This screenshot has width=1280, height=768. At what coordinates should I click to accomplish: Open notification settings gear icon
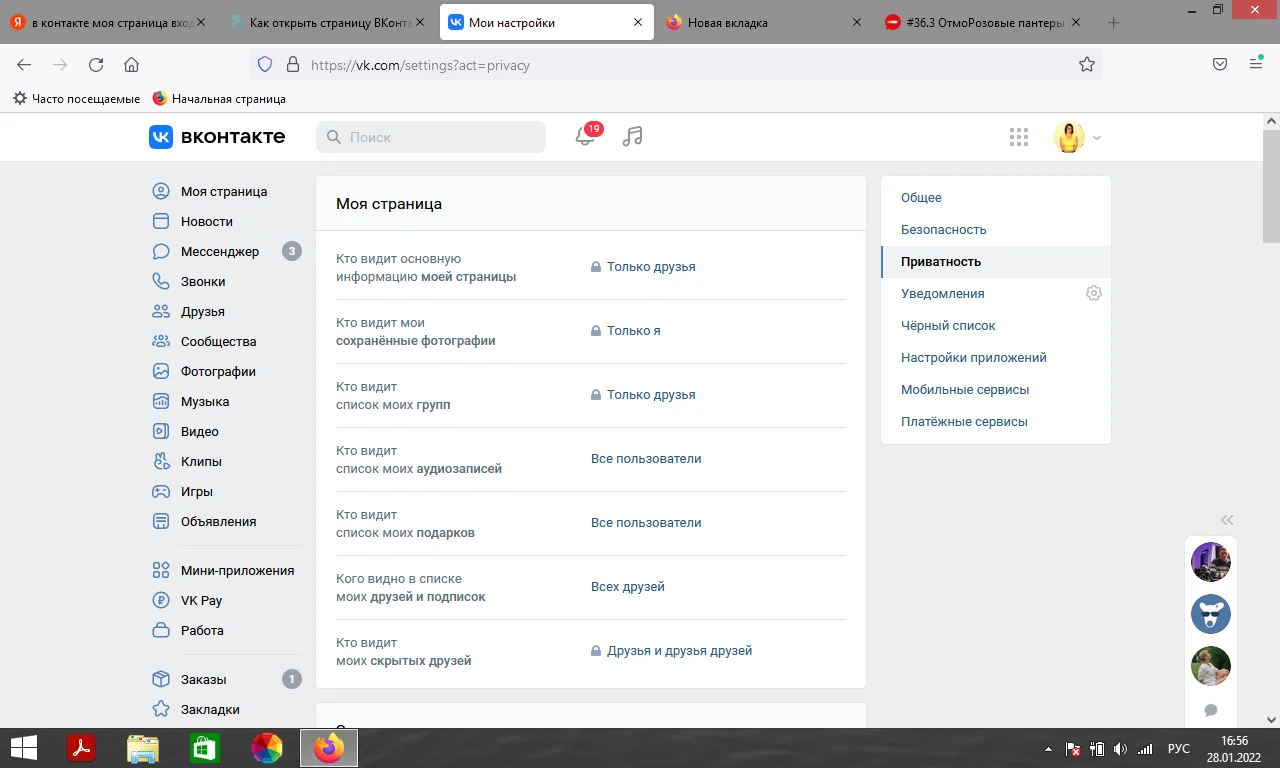click(x=1094, y=293)
